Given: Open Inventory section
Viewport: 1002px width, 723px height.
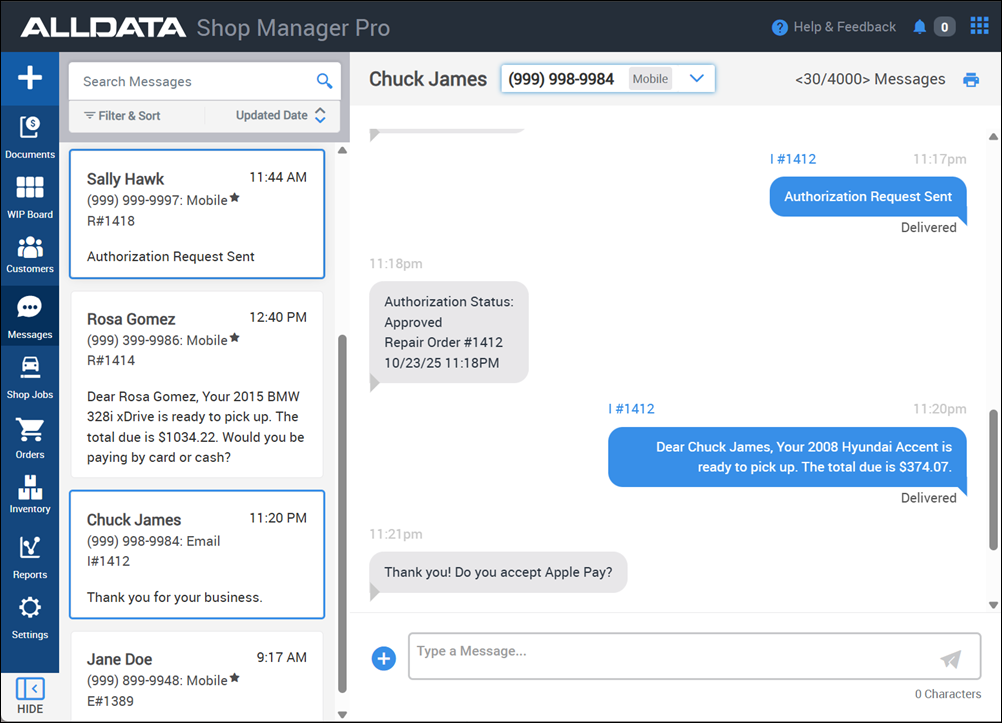Looking at the screenshot, I should (x=29, y=494).
